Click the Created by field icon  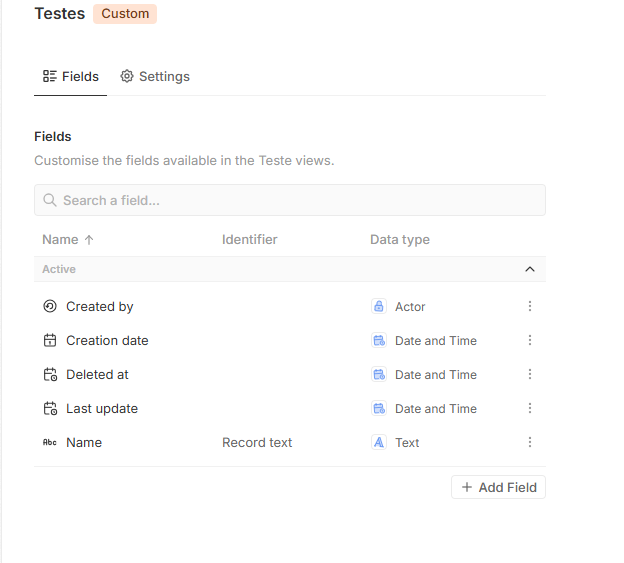click(x=50, y=307)
